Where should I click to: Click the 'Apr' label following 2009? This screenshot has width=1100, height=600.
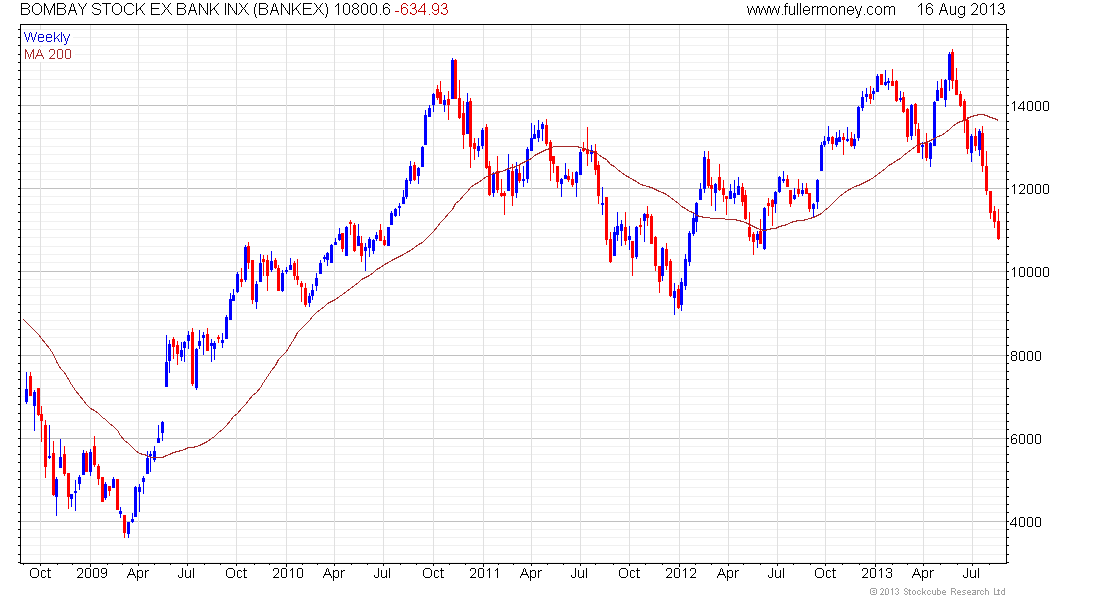[138, 573]
